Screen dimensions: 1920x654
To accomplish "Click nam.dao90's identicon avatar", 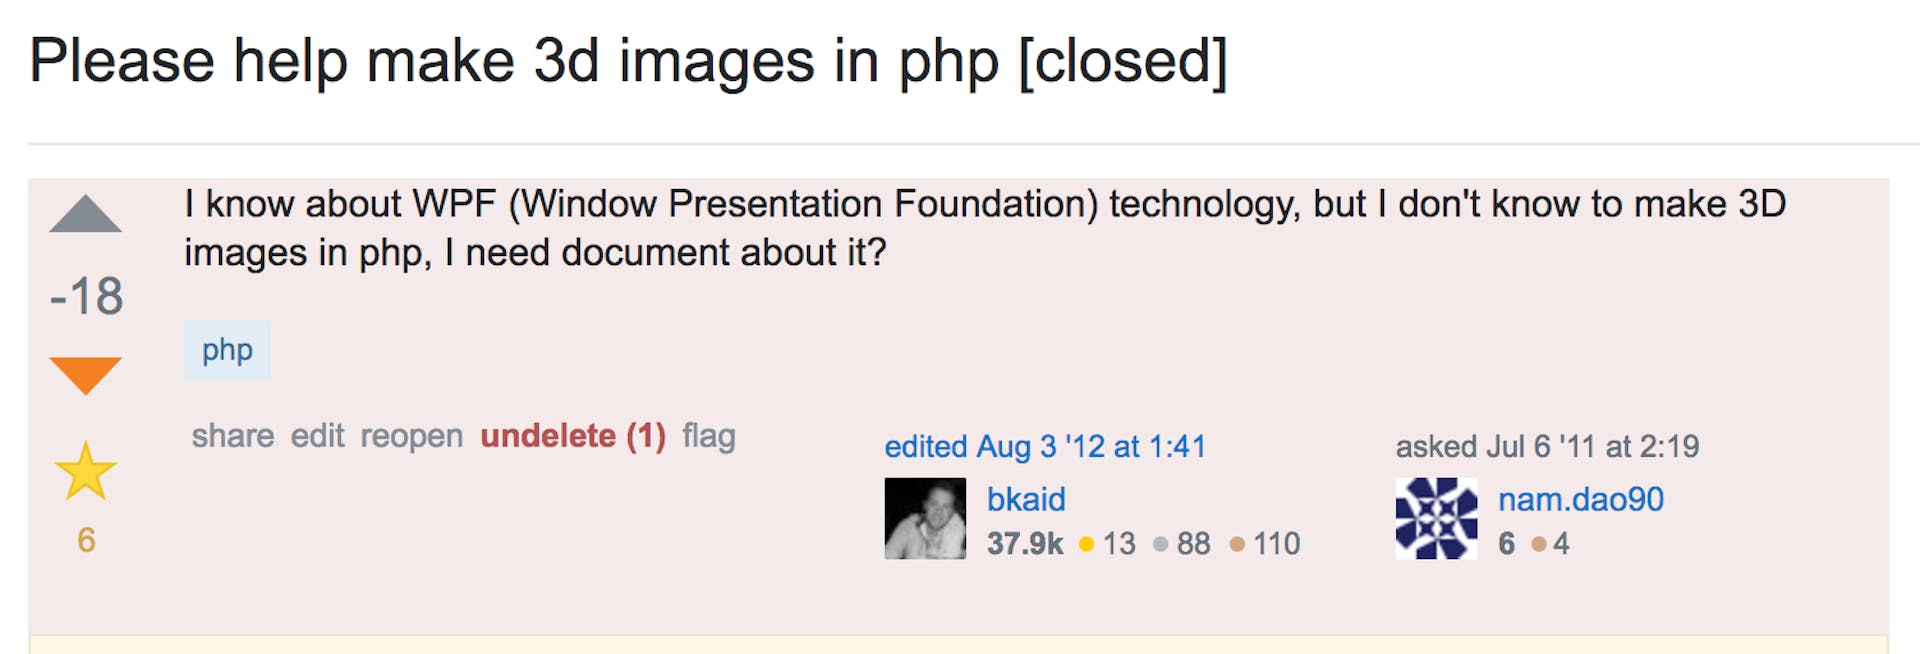I will (x=1436, y=518).
